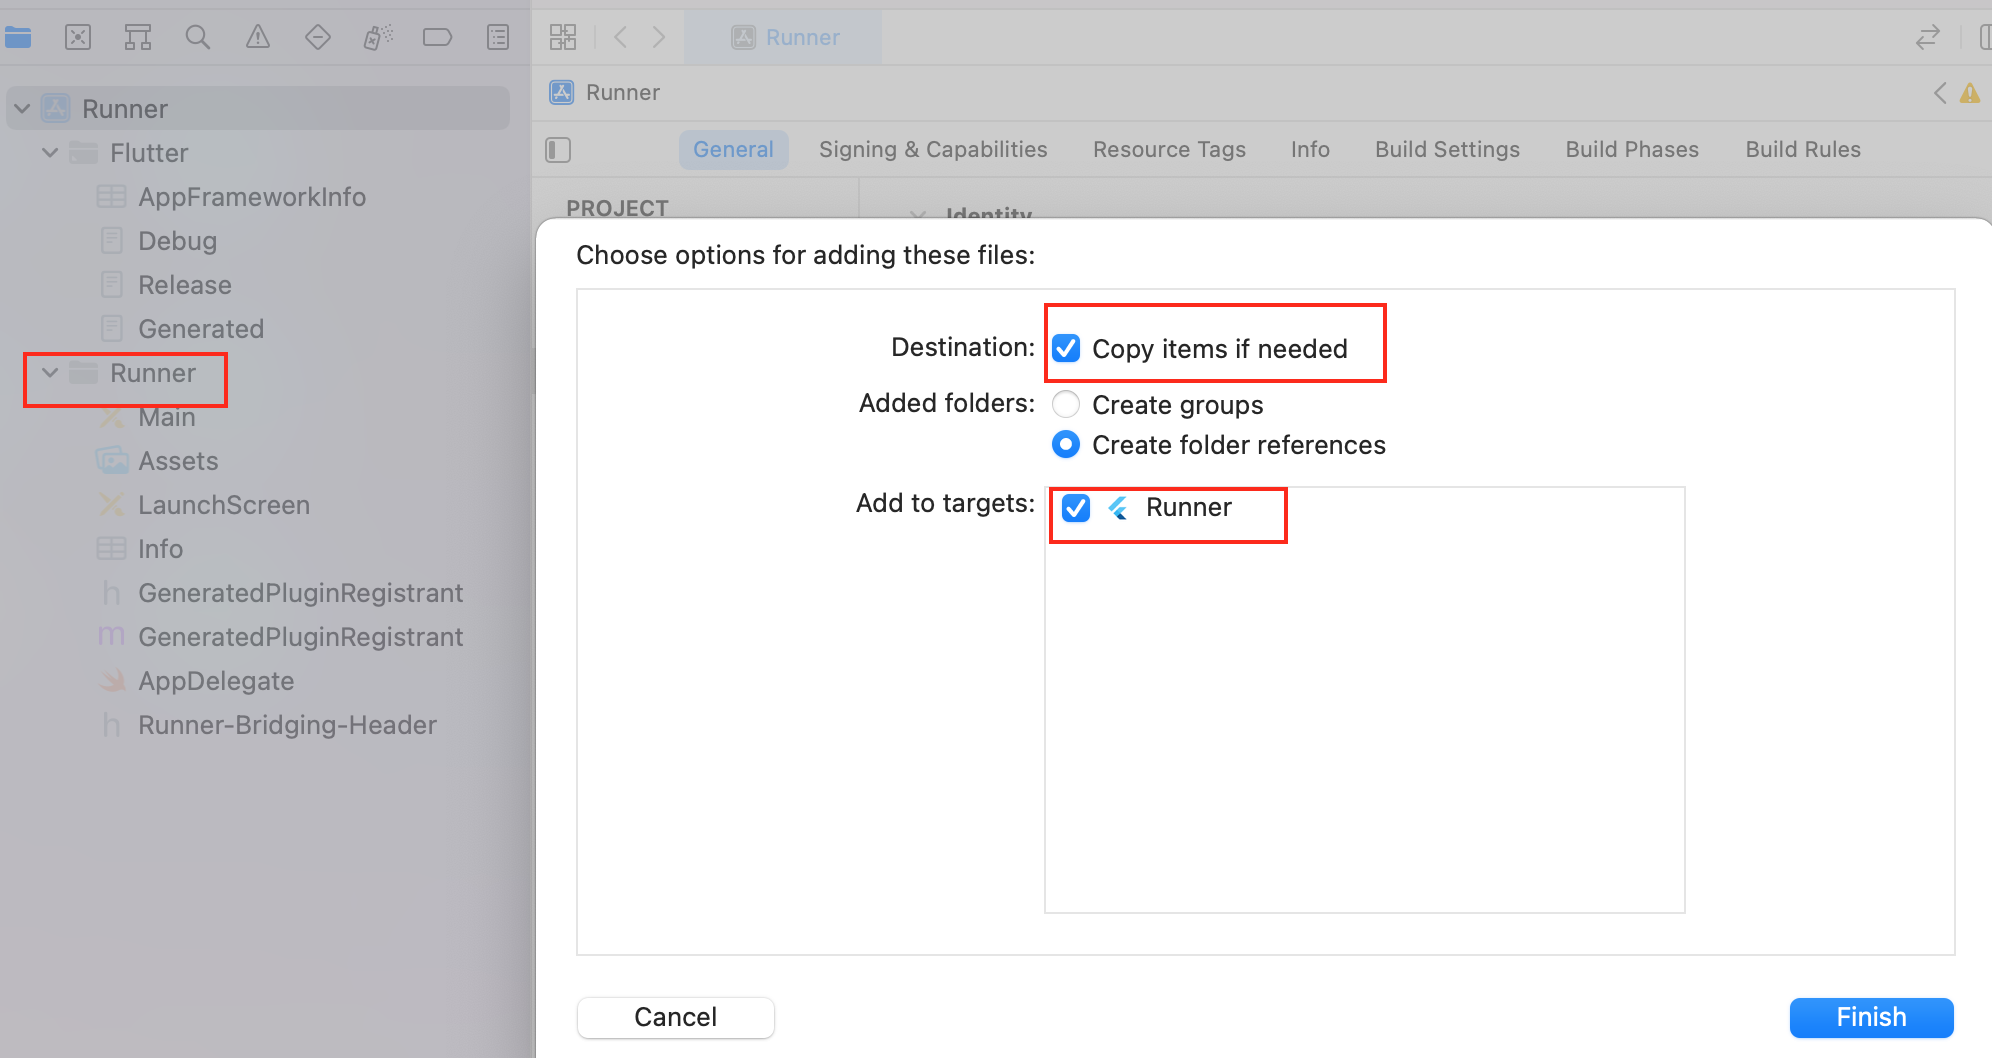Click the related items grid icon
Viewport: 1992px width, 1058px height.
click(x=563, y=38)
